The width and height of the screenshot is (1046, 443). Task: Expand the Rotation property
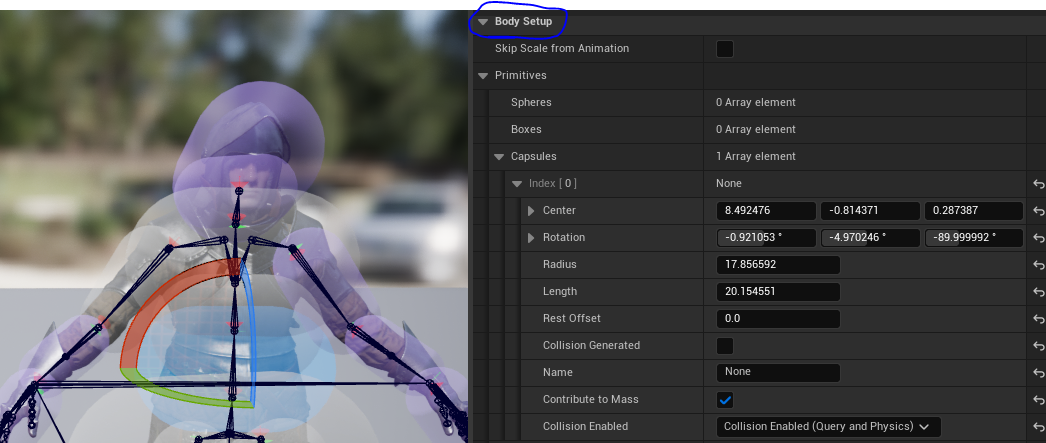tap(532, 238)
